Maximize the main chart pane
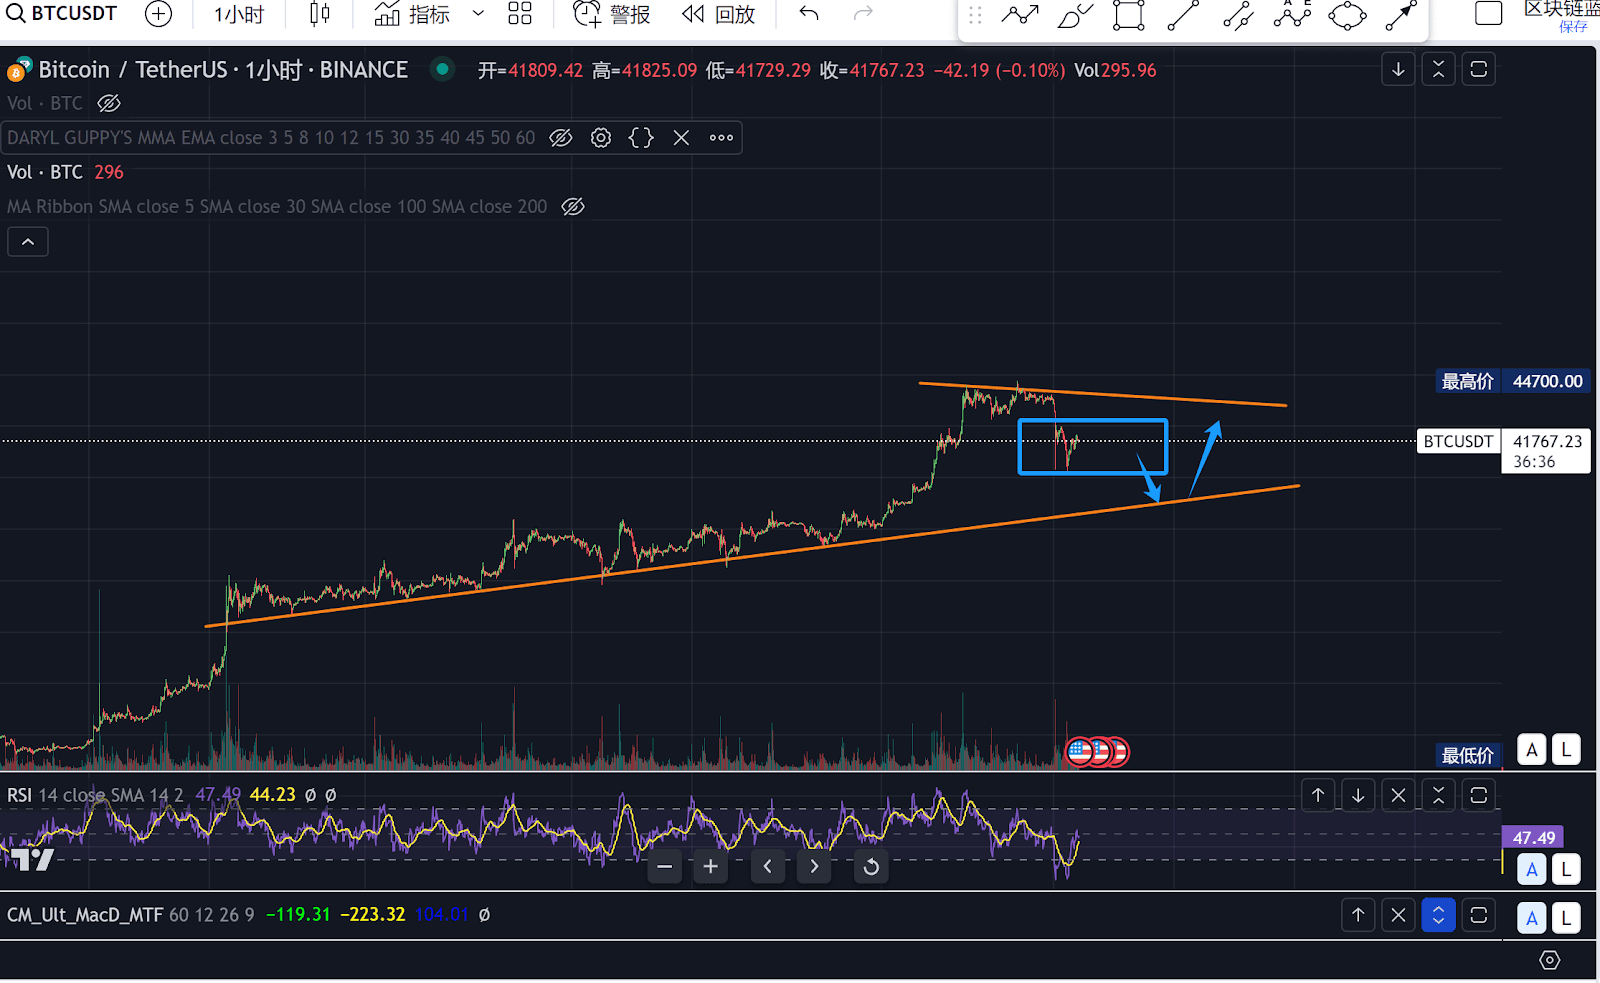The width and height of the screenshot is (1600, 983). (x=1478, y=70)
